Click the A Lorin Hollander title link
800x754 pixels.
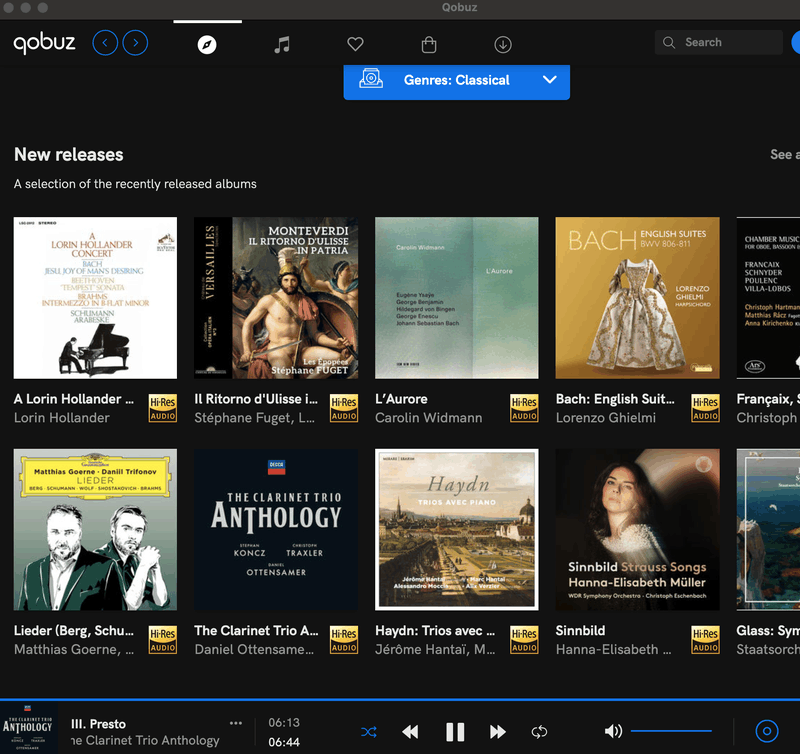(74, 399)
